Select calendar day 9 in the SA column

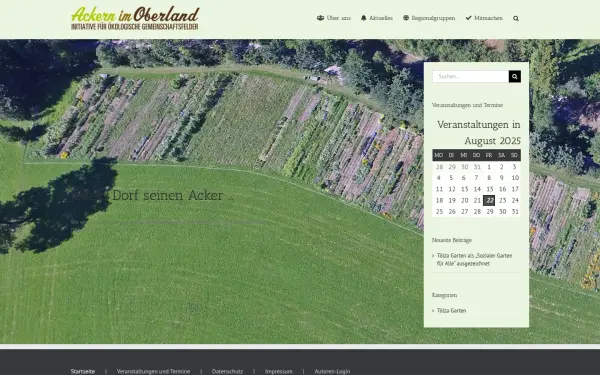pyautogui.click(x=502, y=178)
